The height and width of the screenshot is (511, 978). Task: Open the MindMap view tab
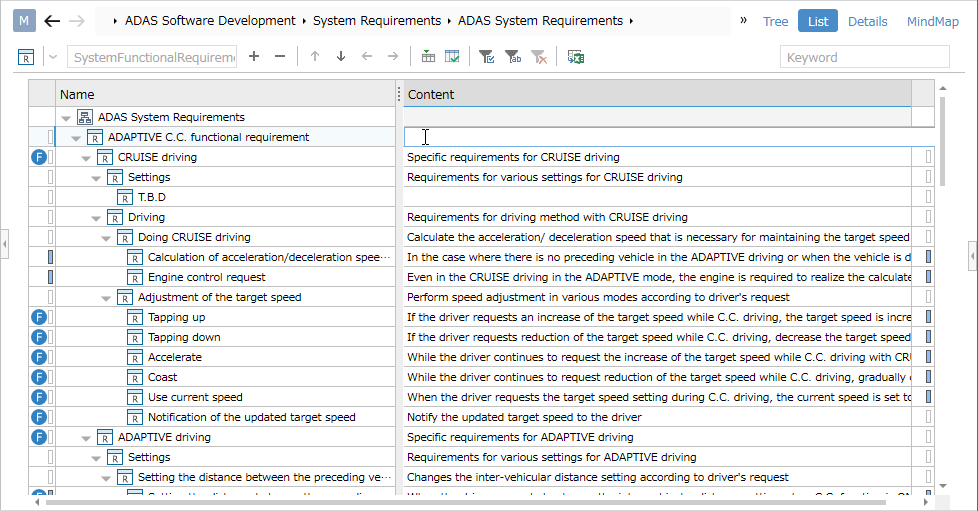[932, 21]
